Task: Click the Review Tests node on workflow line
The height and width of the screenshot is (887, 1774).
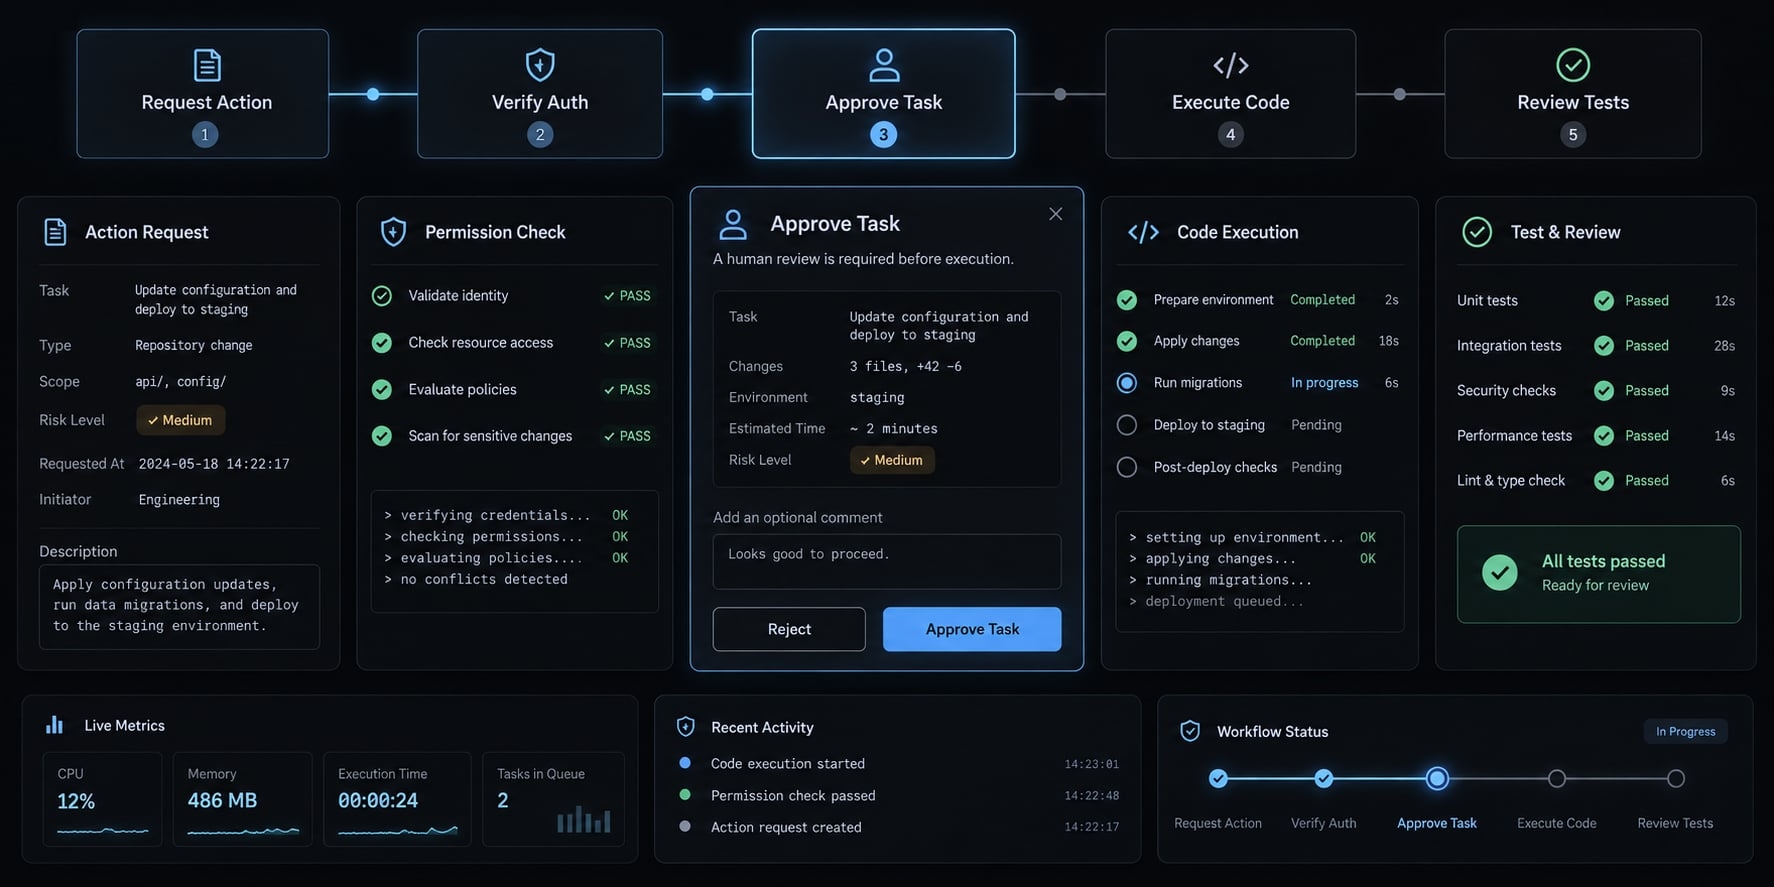Action: click(1675, 778)
